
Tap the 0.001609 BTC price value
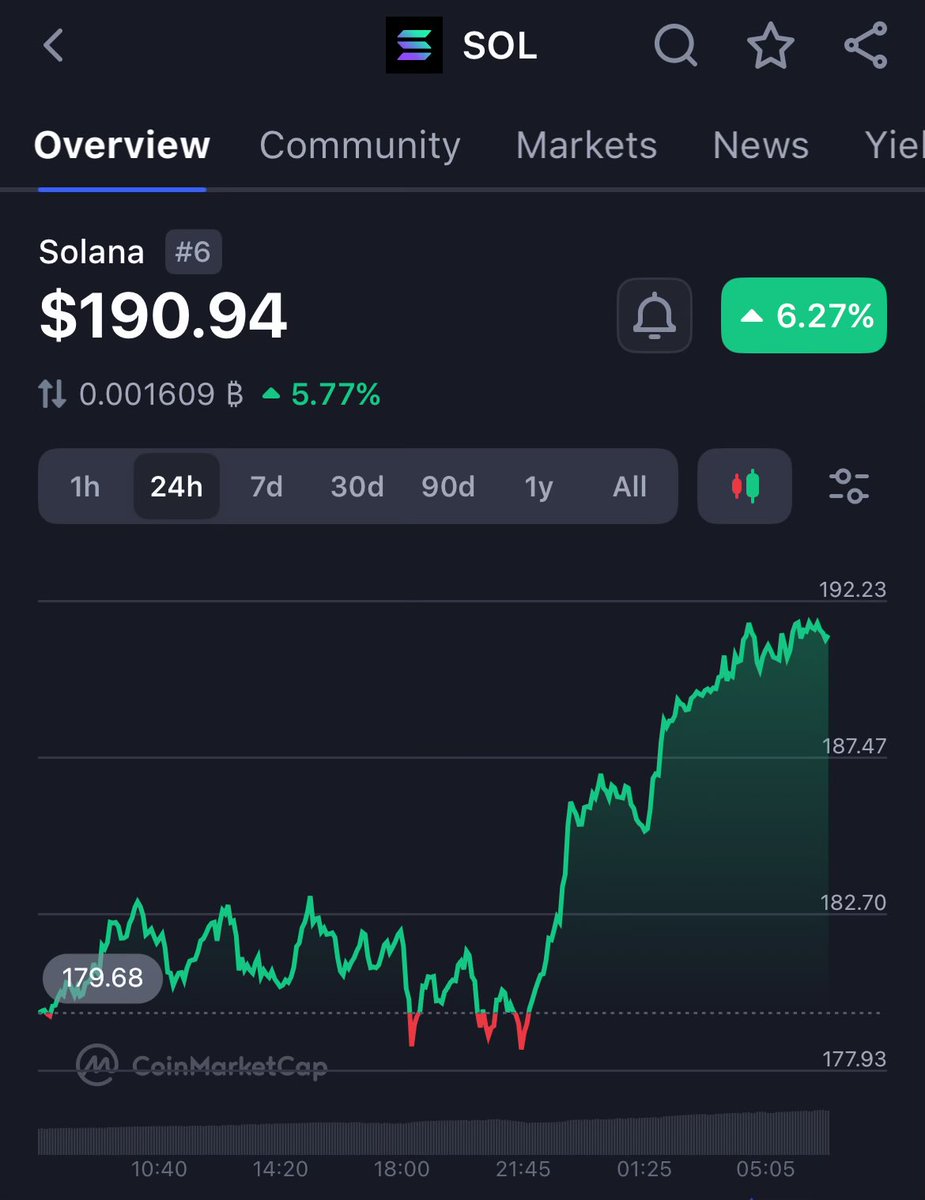pyautogui.click(x=161, y=394)
